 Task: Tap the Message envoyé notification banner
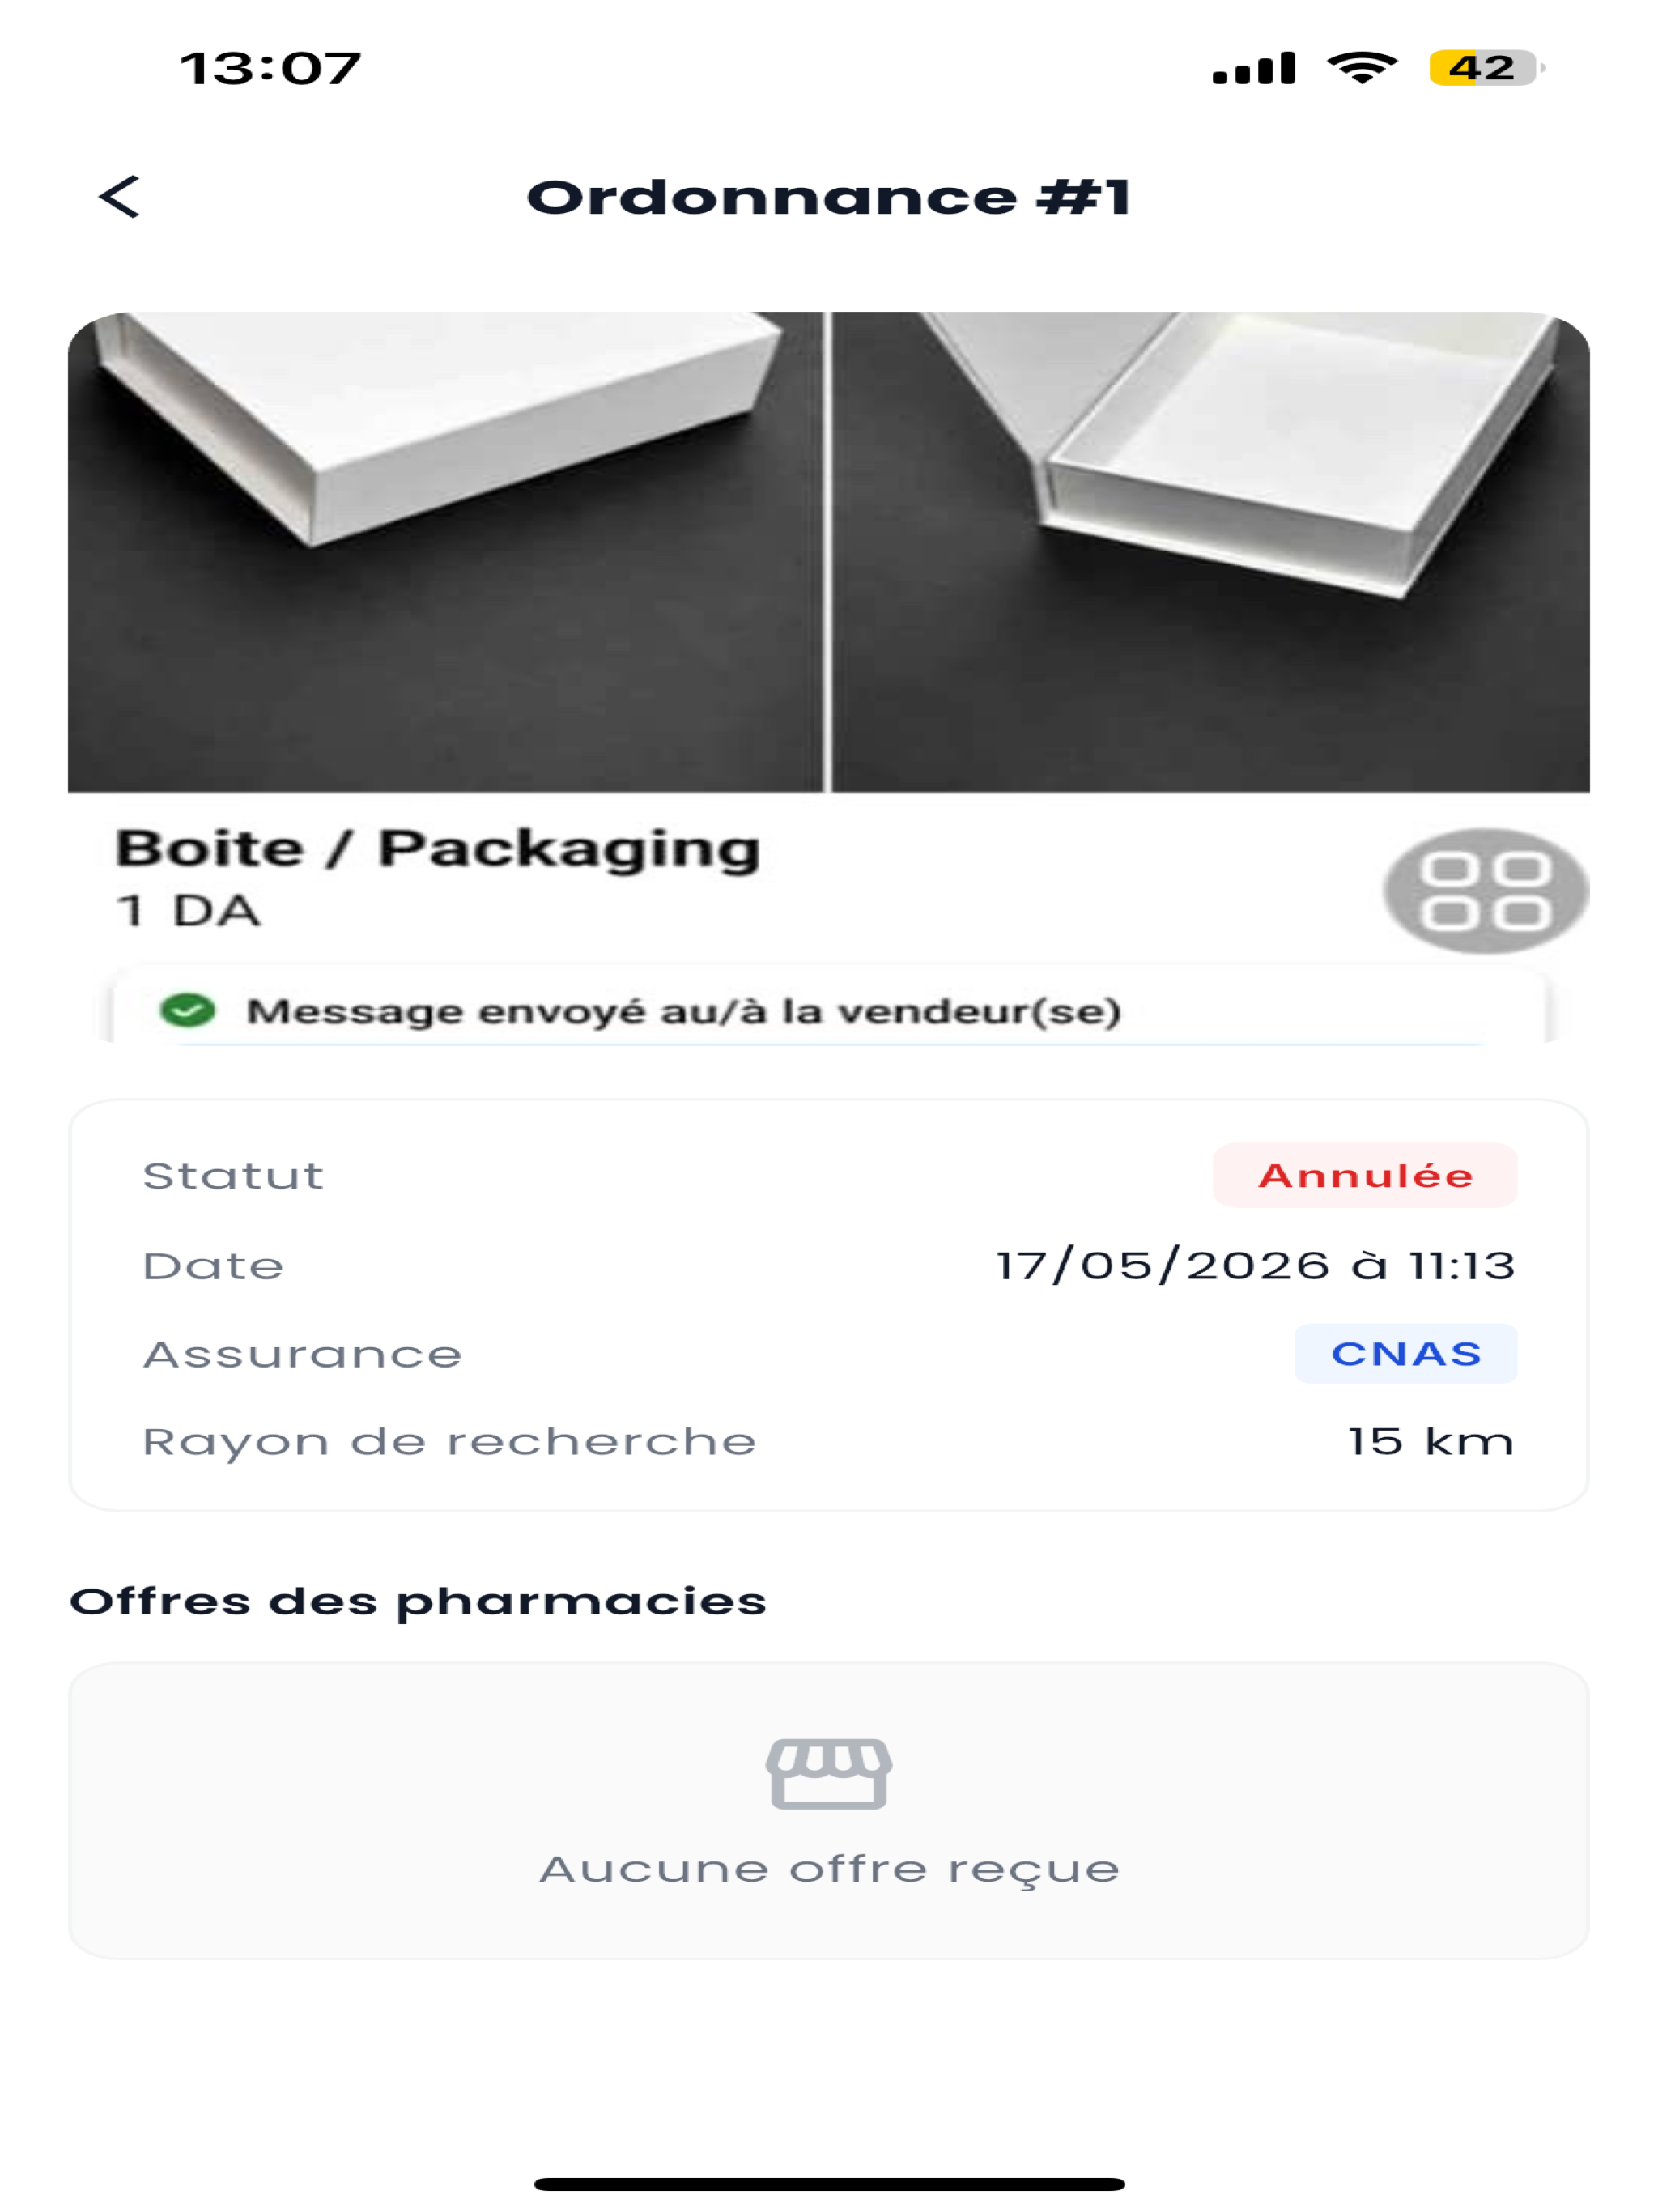pos(829,1010)
